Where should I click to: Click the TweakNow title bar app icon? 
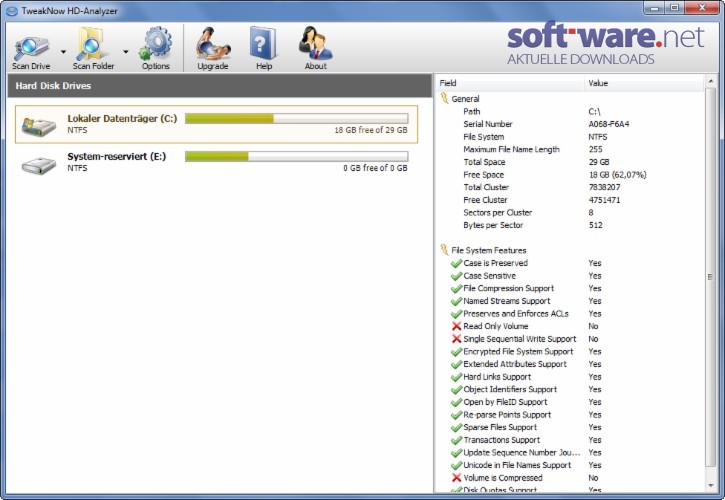tap(12, 11)
